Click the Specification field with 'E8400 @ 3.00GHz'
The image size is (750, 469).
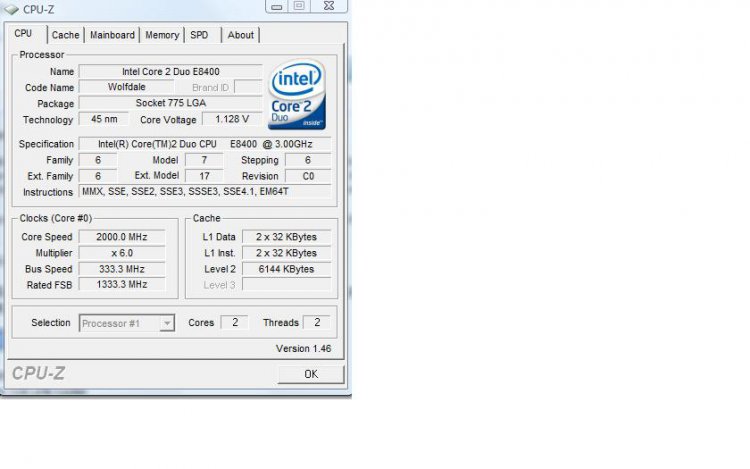click(205, 144)
